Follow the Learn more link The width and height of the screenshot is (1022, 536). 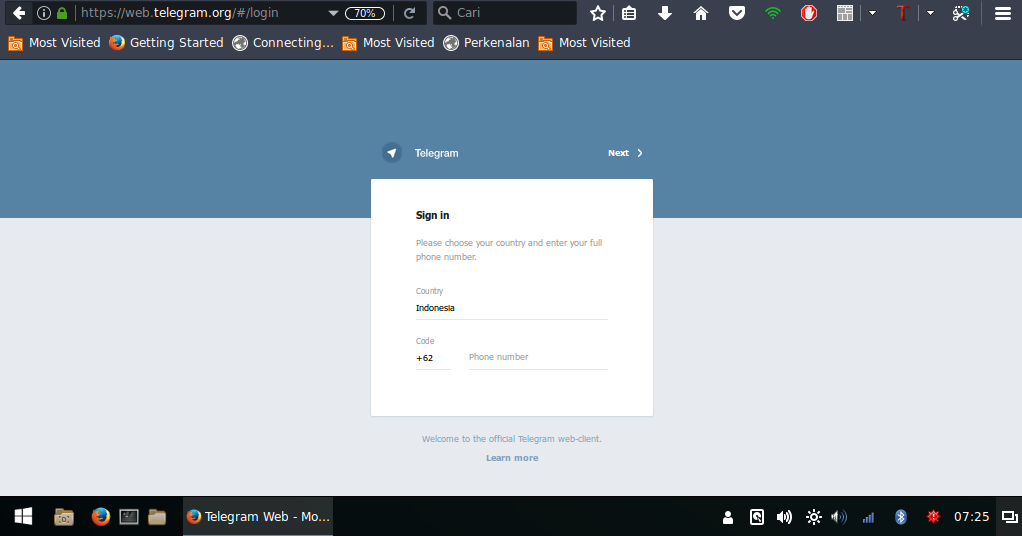coord(512,458)
